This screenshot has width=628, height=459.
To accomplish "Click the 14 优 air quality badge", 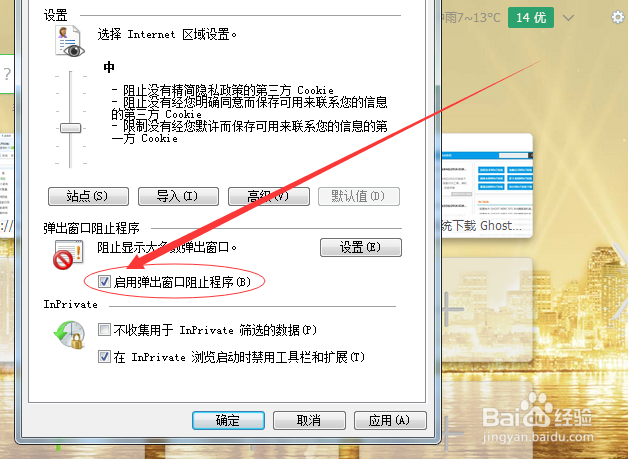I will pos(531,18).
